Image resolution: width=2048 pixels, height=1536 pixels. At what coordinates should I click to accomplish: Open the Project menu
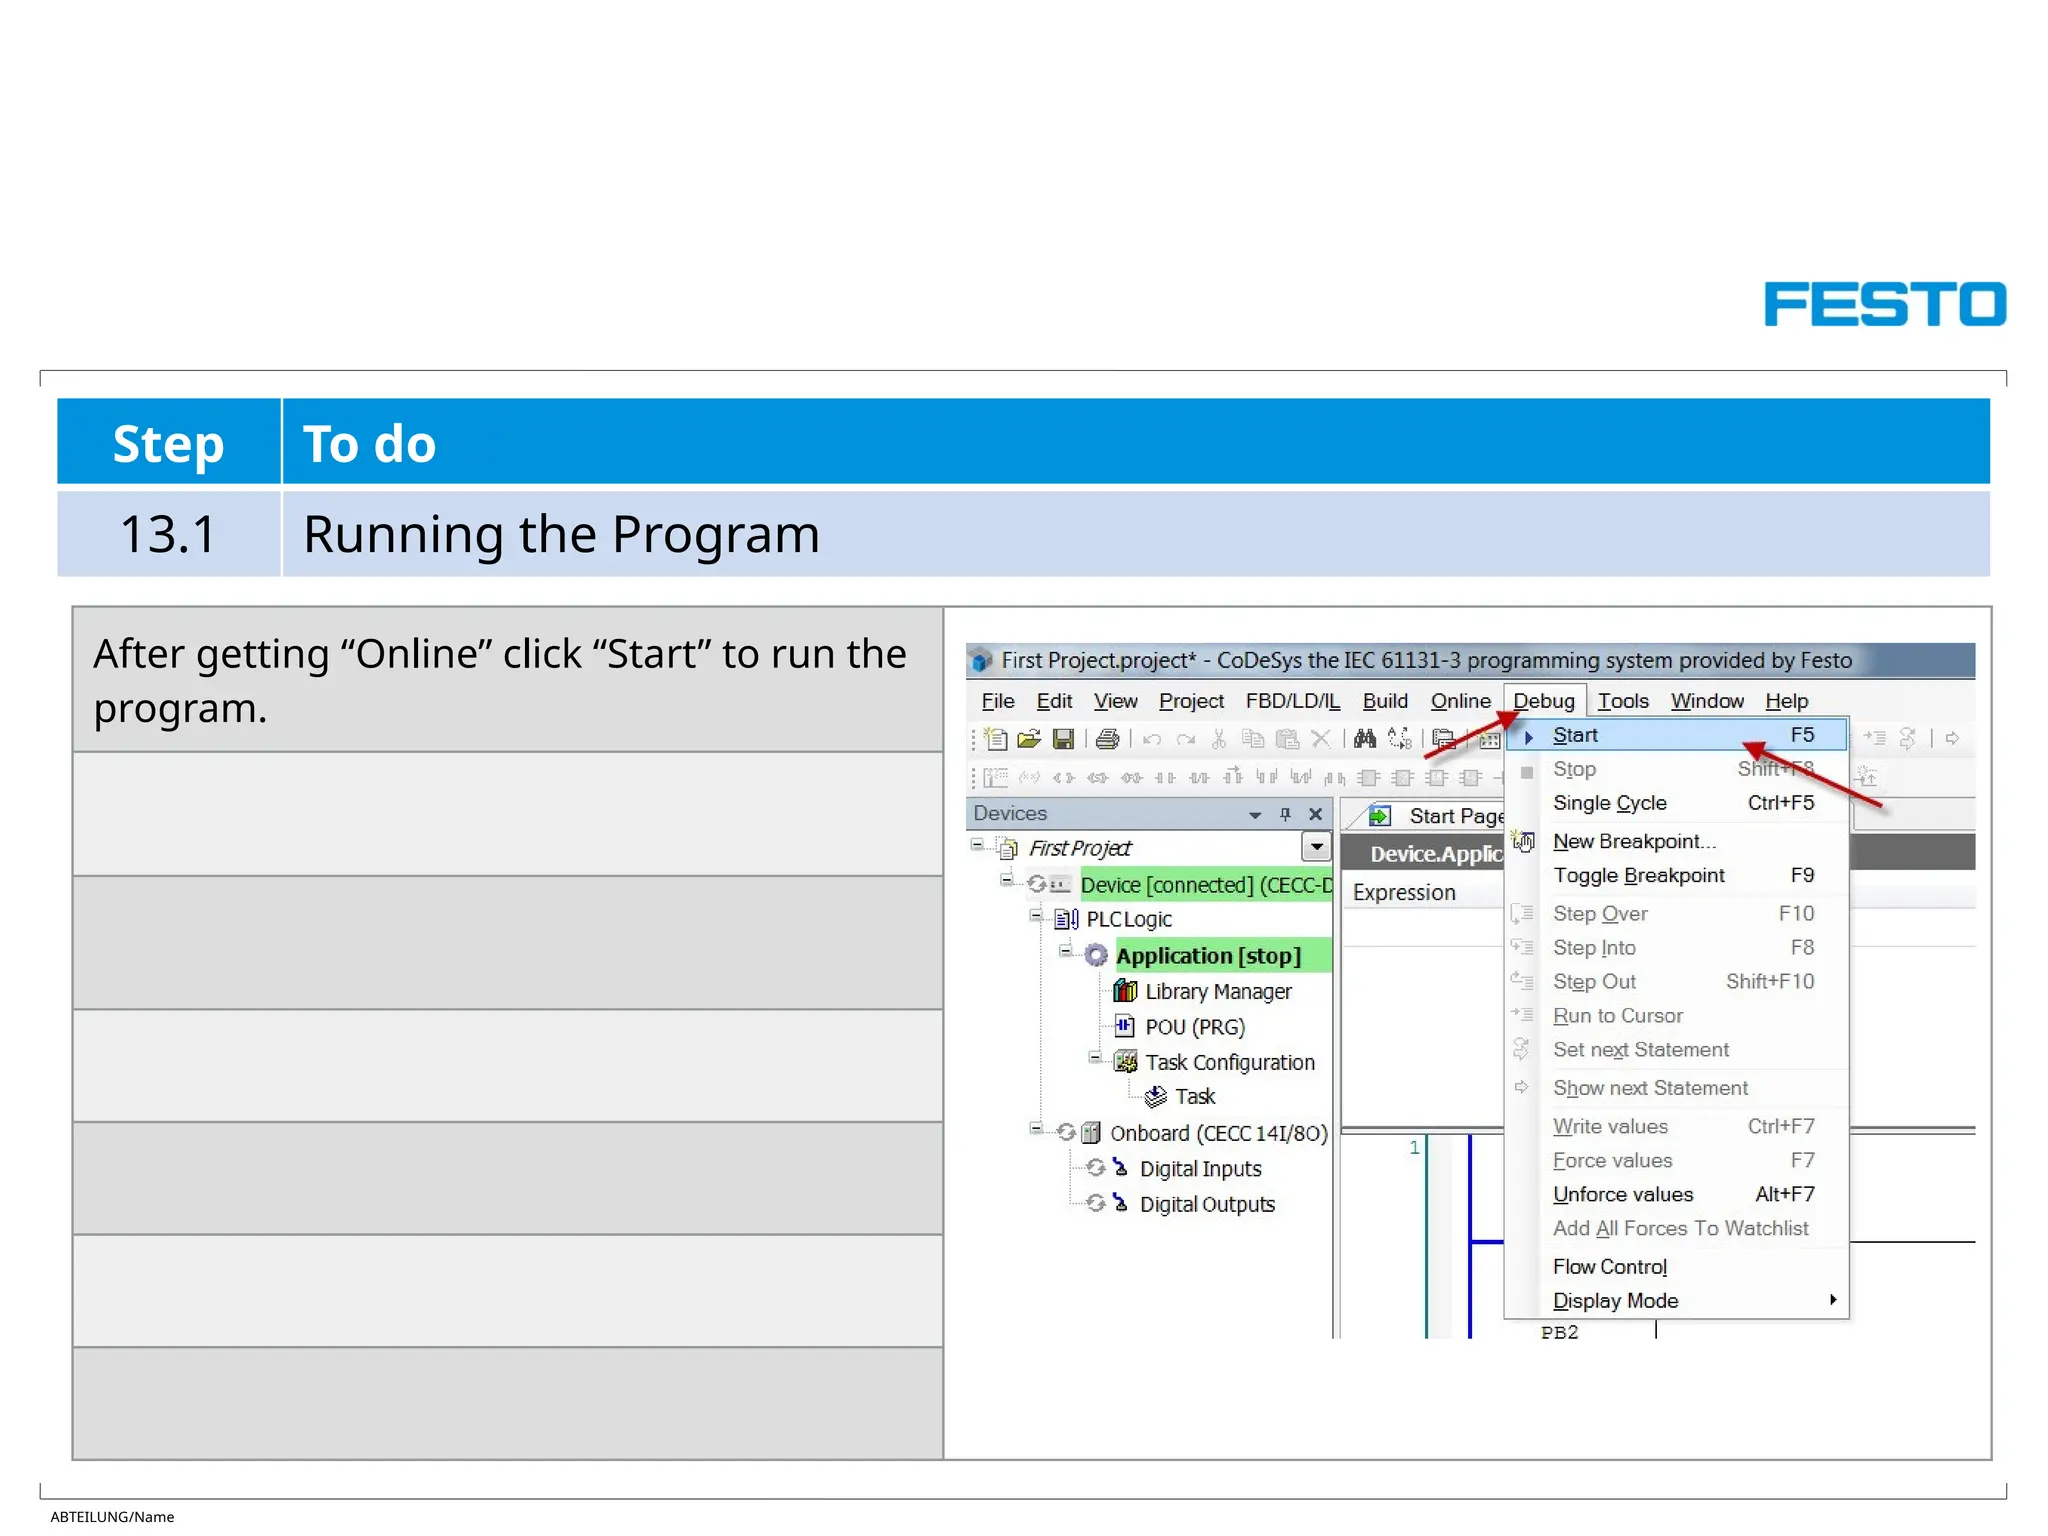1191,701
